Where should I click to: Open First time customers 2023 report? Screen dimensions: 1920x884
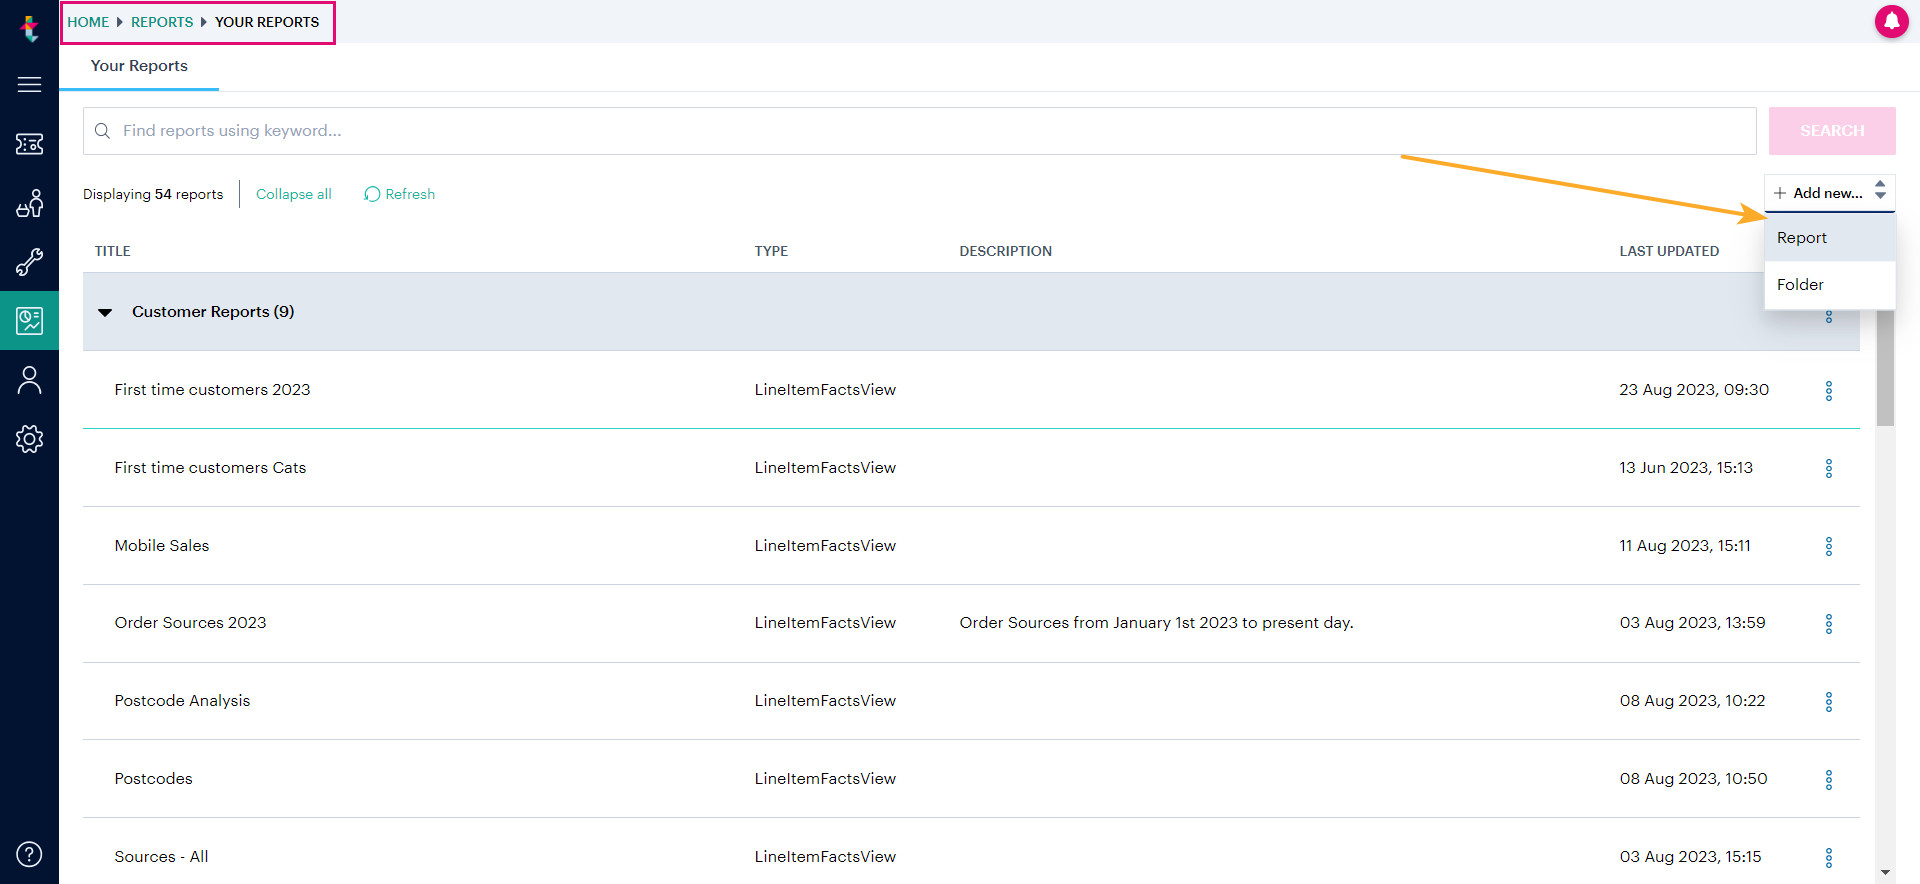coord(213,390)
